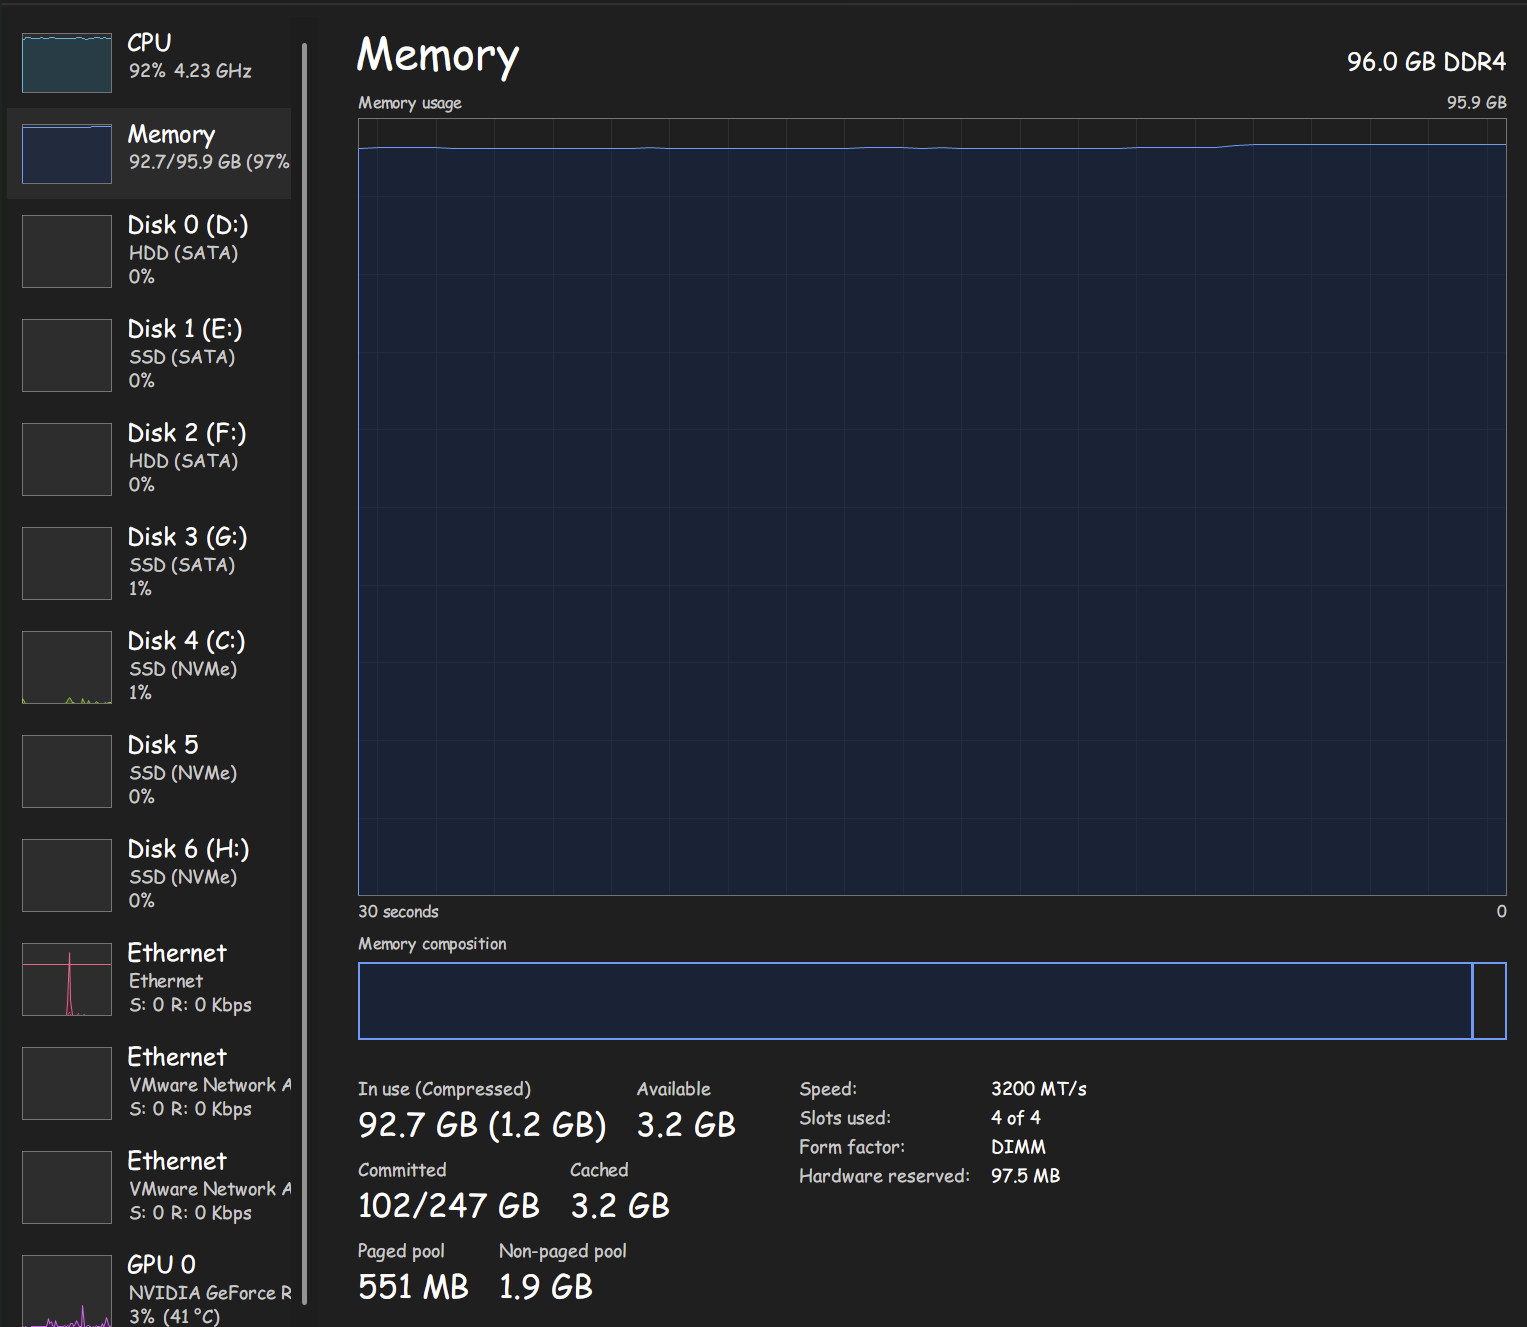The width and height of the screenshot is (1527, 1327).
Task: Select Disk 4 (C:) NVMe entry
Action: point(149,667)
